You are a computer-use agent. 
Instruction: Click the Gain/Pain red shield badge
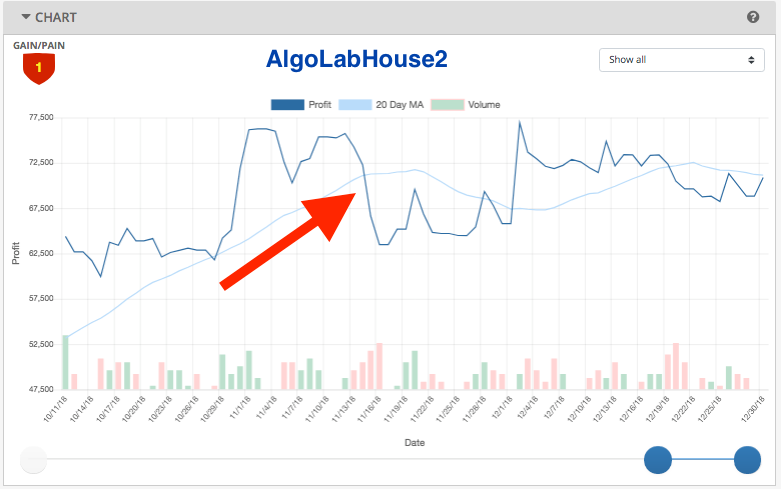(x=39, y=69)
